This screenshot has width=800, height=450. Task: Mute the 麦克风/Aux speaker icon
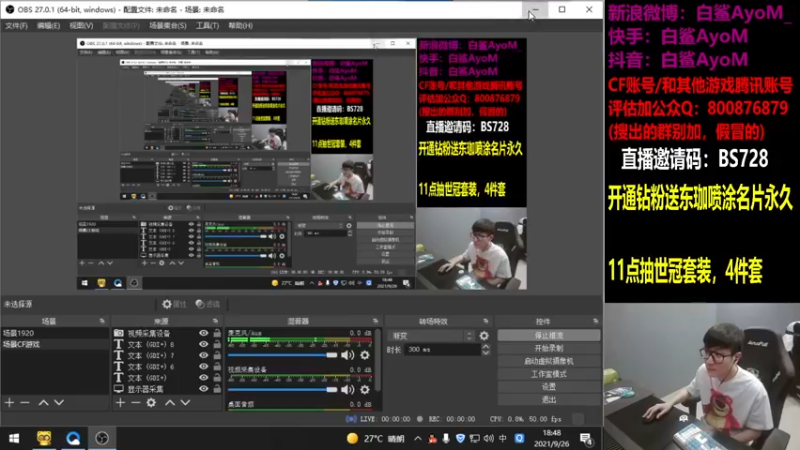point(347,355)
